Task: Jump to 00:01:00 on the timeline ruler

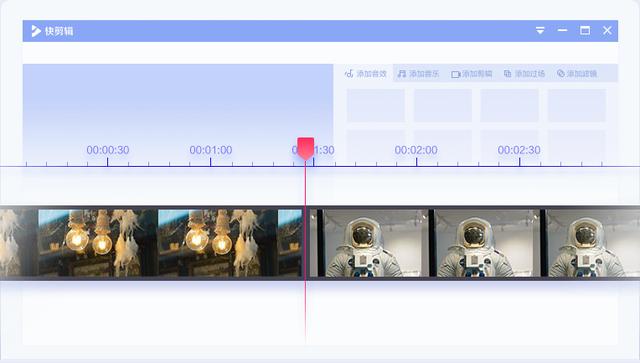Action: 211,150
